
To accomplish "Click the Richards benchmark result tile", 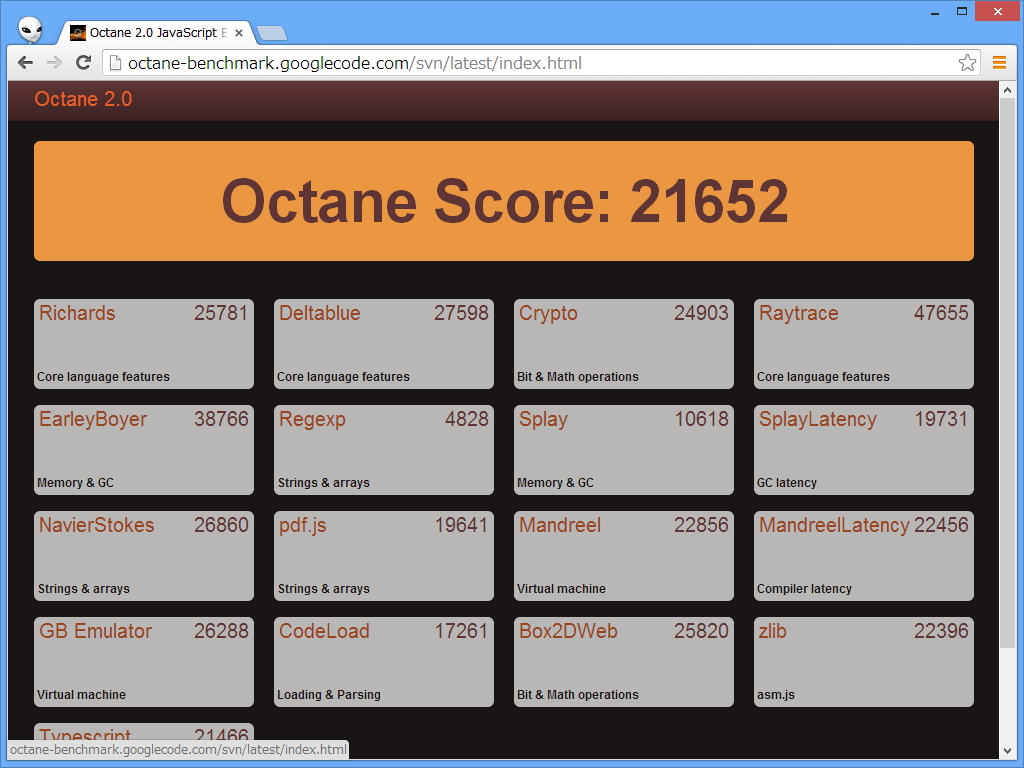I will pyautogui.click(x=143, y=344).
